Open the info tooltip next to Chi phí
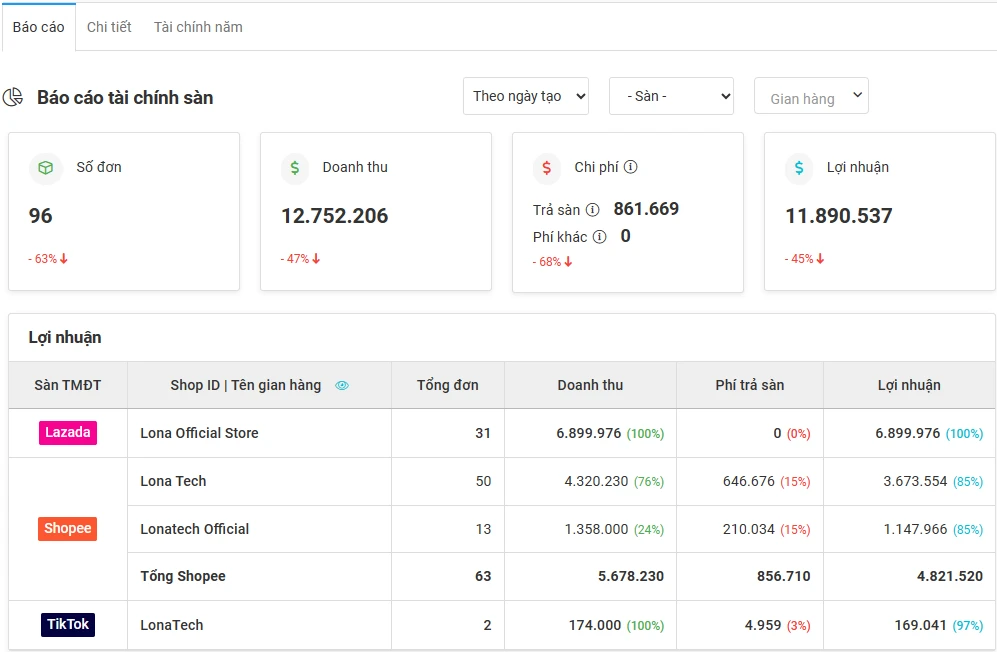This screenshot has width=997, height=652. coord(632,167)
